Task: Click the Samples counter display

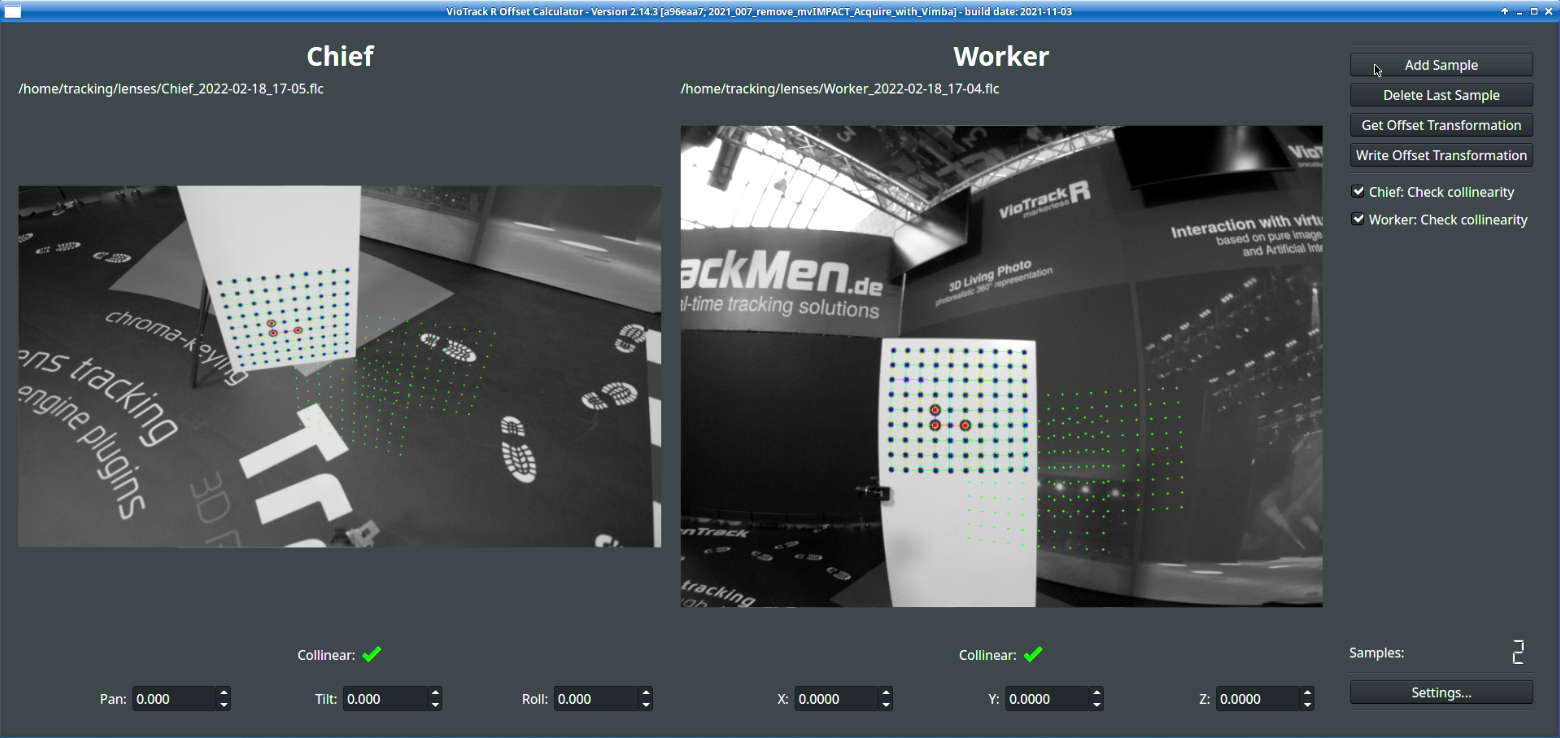Action: (x=1518, y=653)
